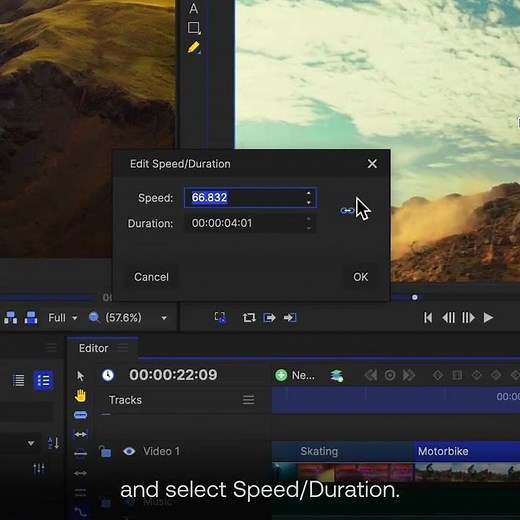Open the 57.6% zoom level dropdown
Viewport: 520px width, 520px height.
(164, 318)
